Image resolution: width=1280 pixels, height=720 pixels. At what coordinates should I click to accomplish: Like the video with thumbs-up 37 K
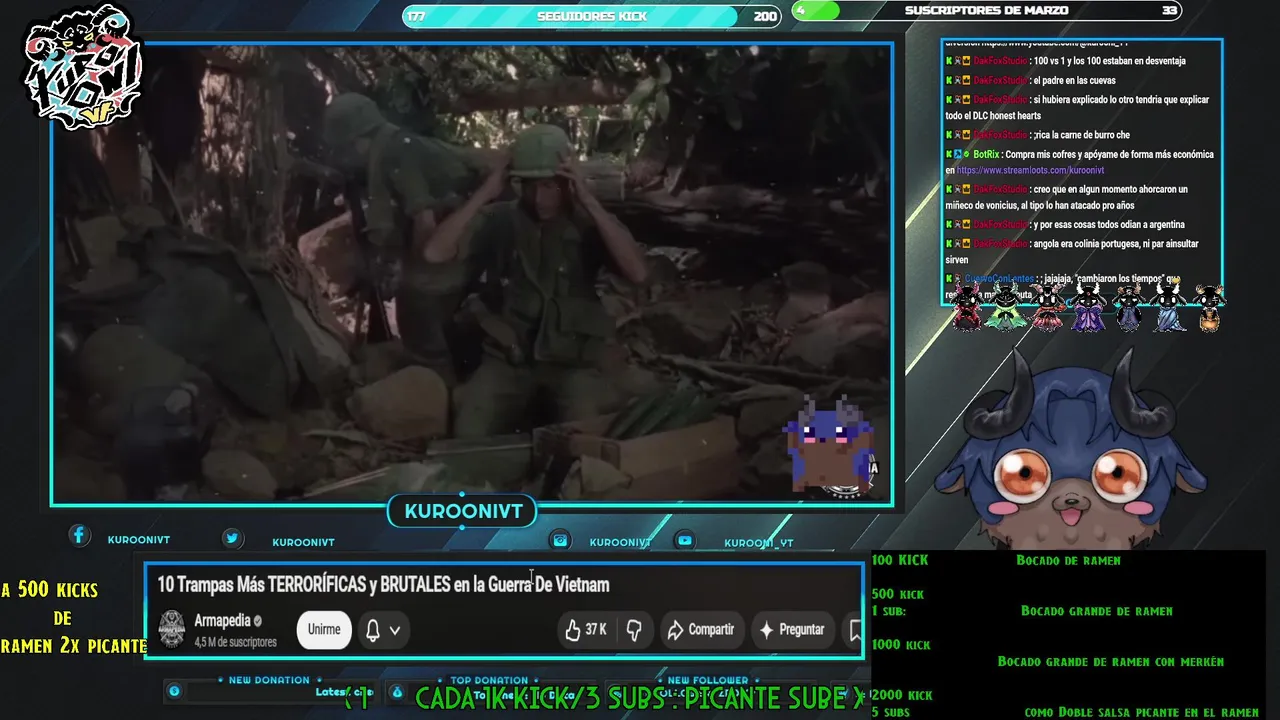coord(586,630)
